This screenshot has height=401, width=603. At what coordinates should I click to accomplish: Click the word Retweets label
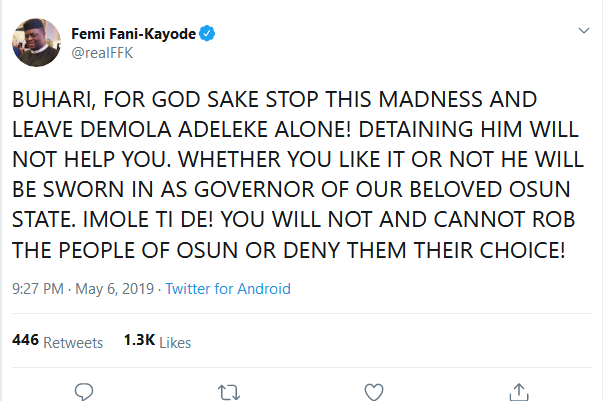pos(72,341)
